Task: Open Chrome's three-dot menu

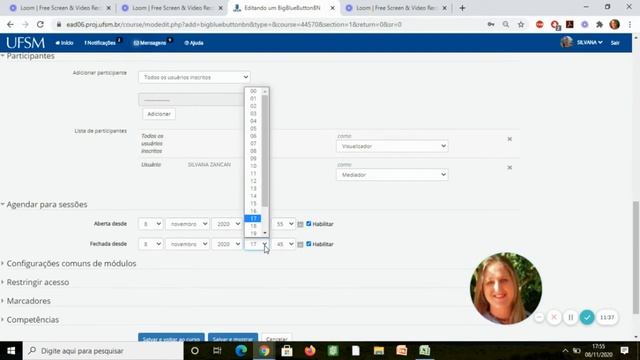Action: pos(630,24)
